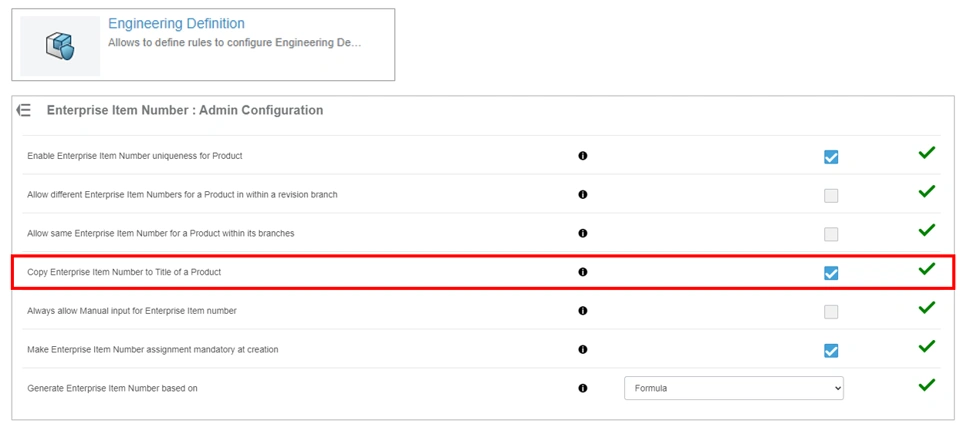960x424 pixels.
Task: Open the Formula dropdown
Action: [x=733, y=388]
